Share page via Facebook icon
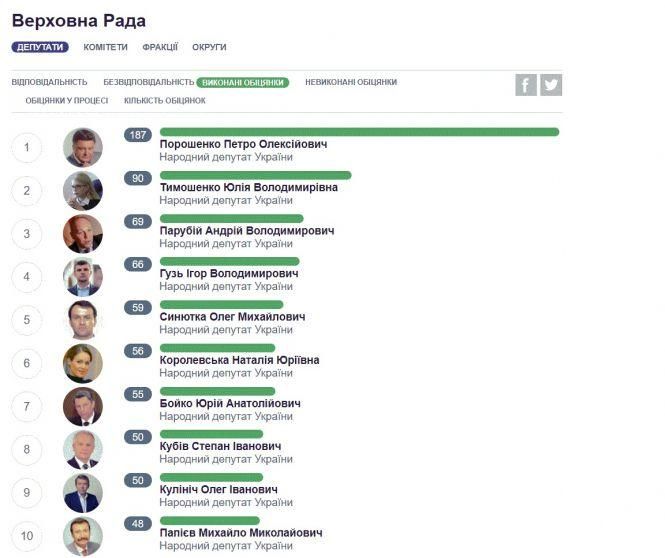 [x=526, y=85]
